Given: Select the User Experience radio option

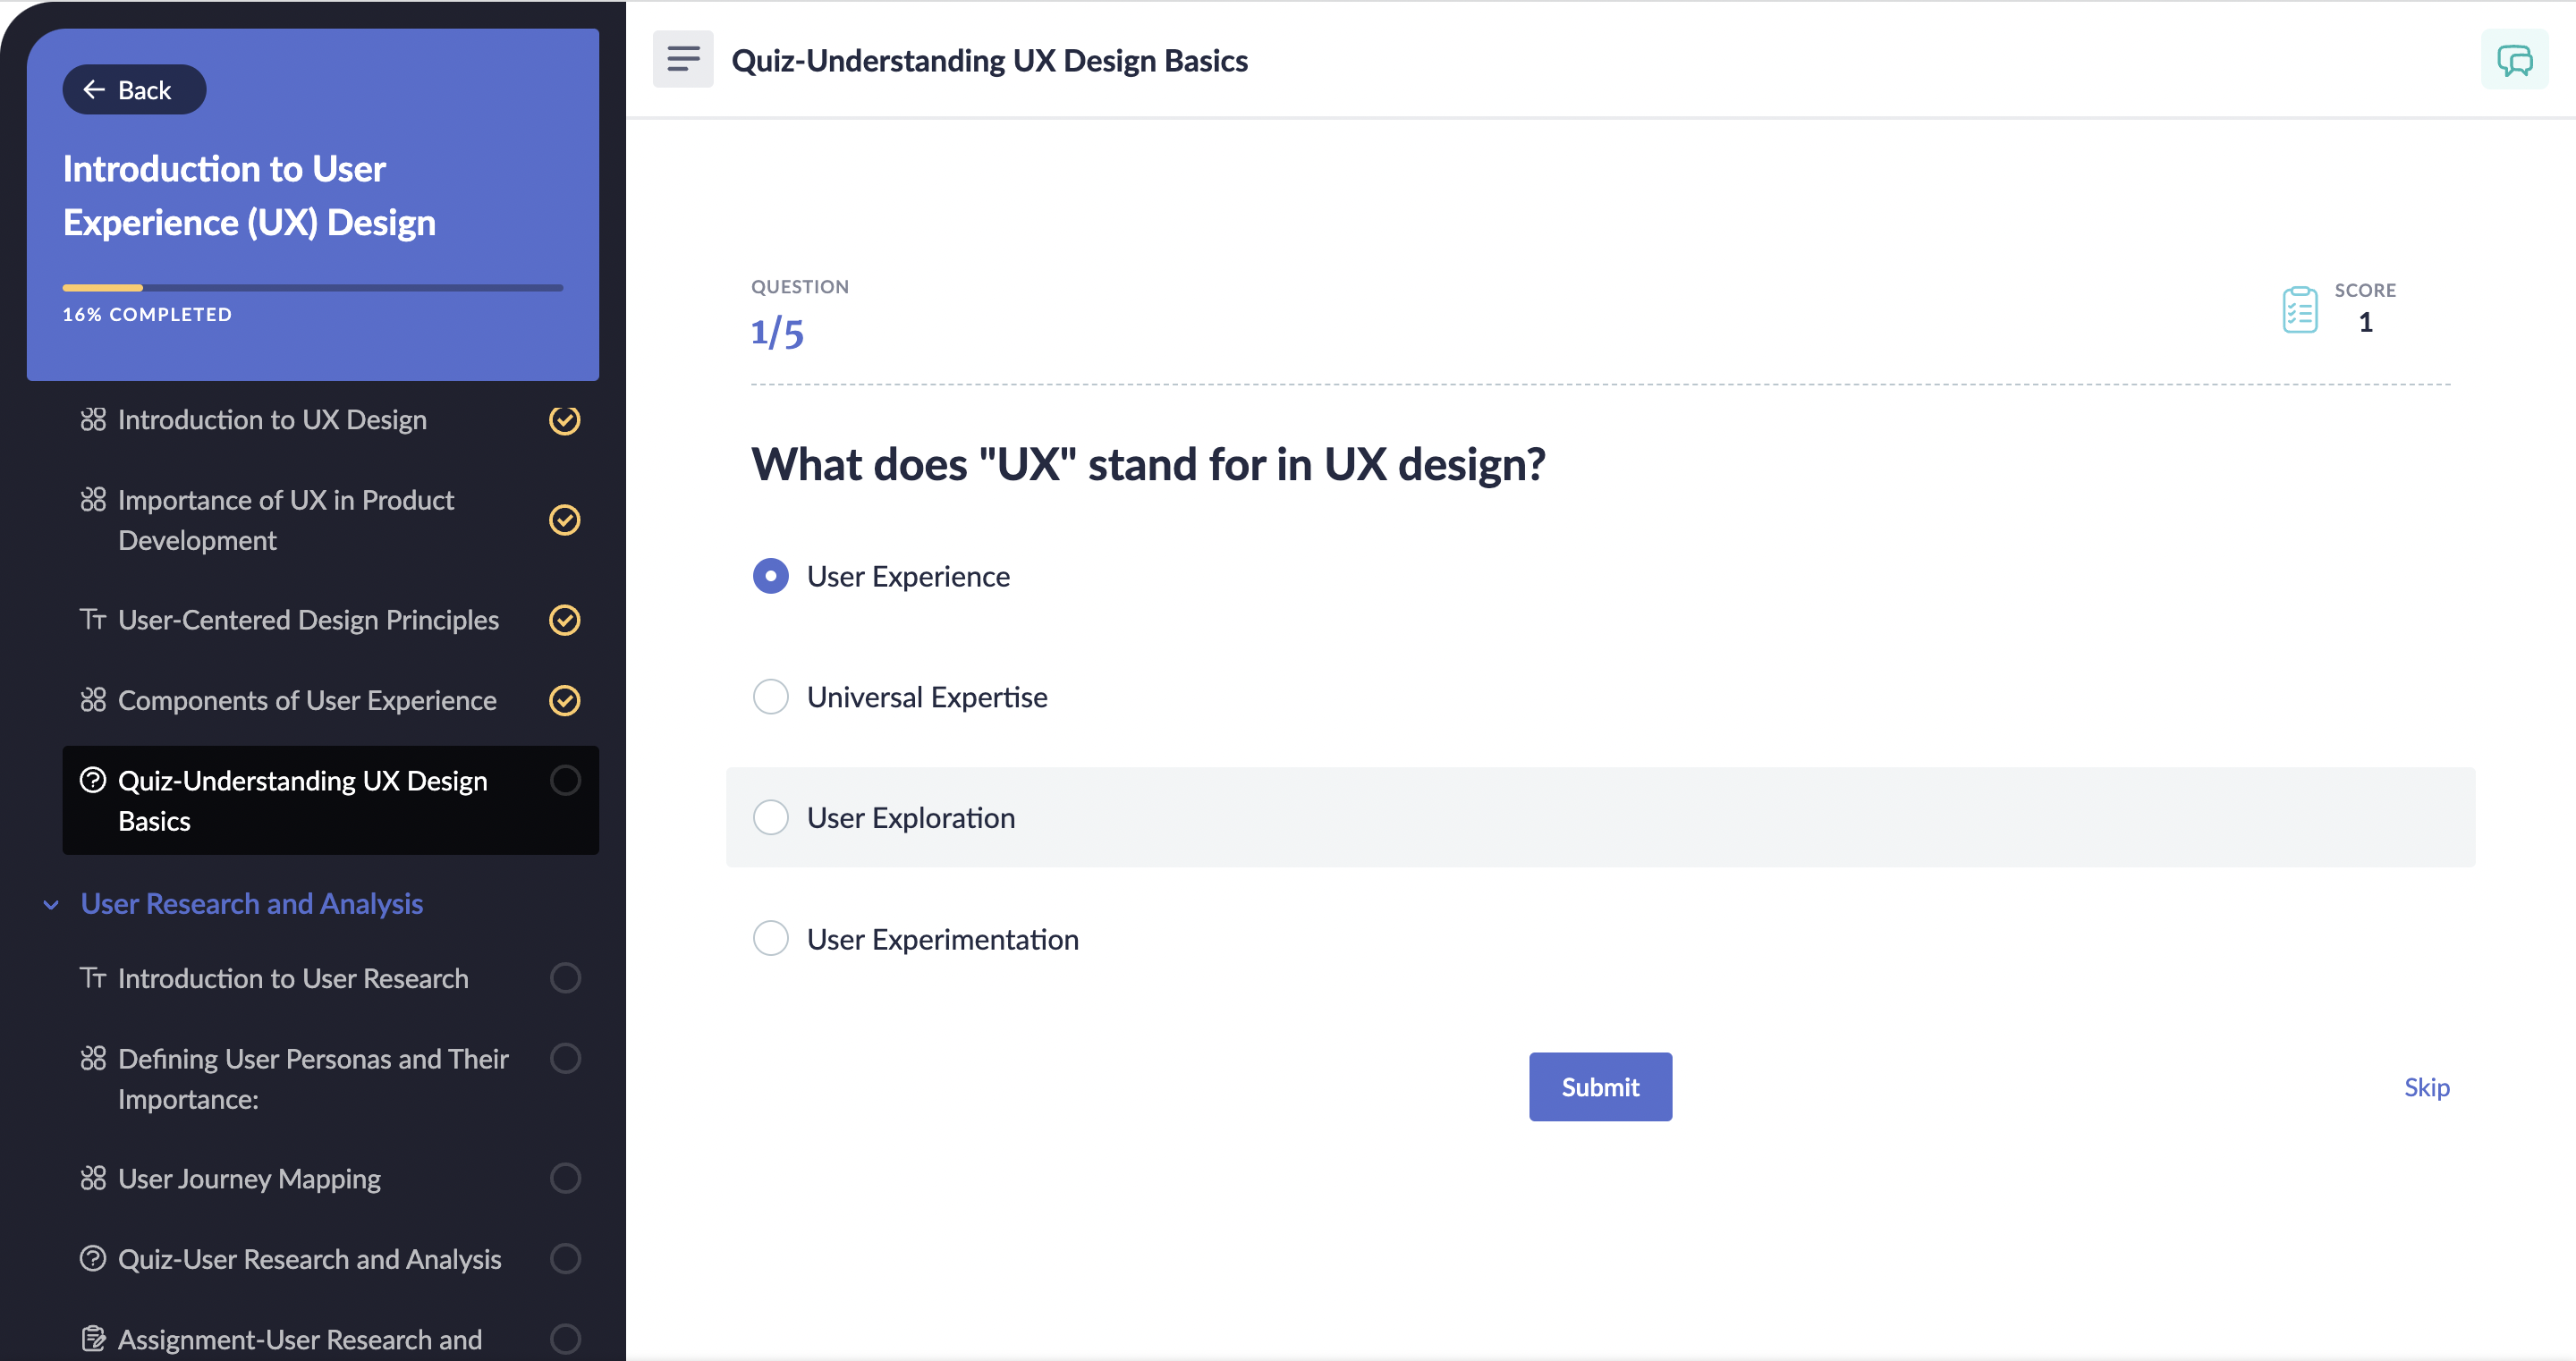Looking at the screenshot, I should click(x=771, y=576).
